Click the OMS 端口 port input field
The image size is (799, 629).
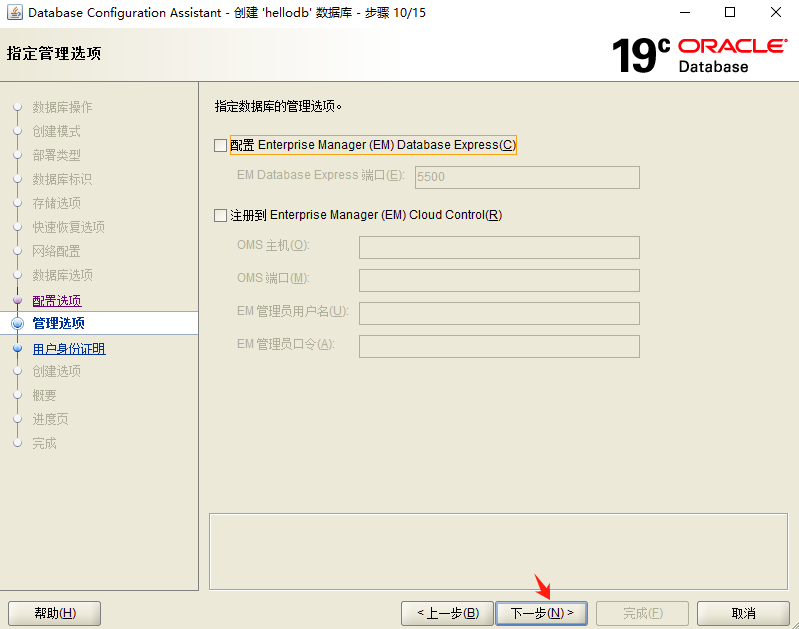pyautogui.click(x=499, y=280)
